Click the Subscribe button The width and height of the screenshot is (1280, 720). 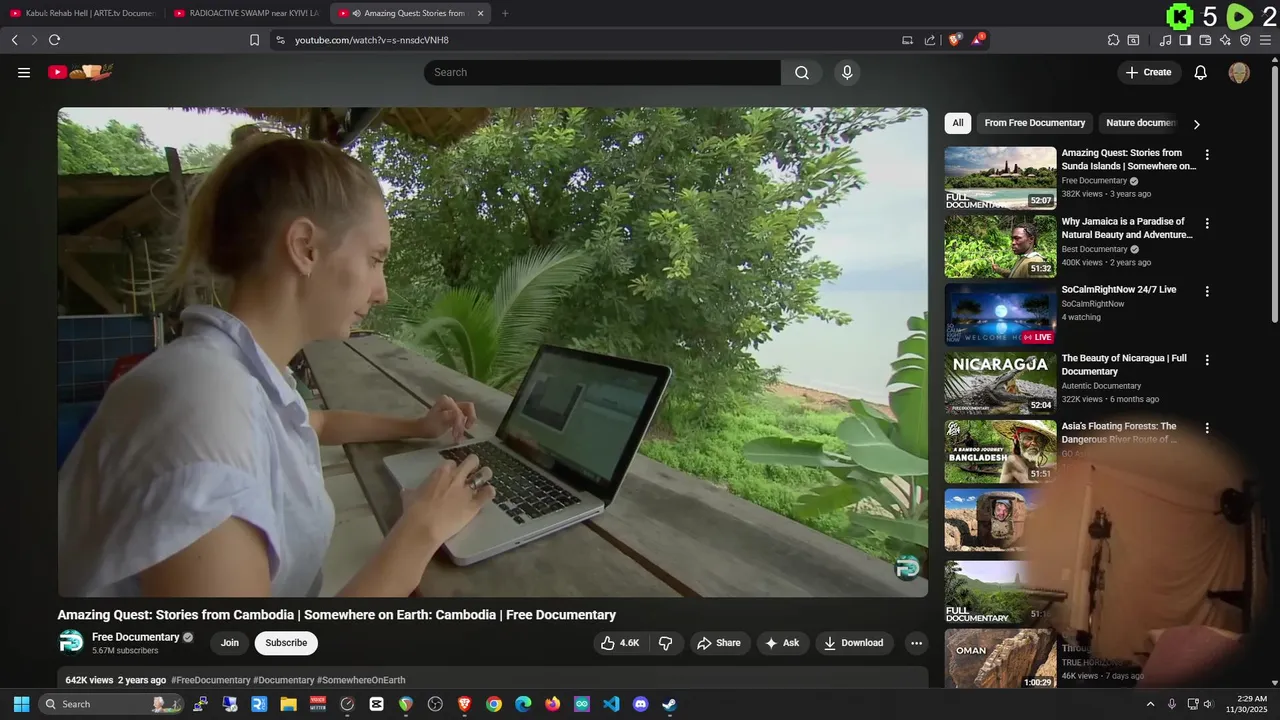pos(286,643)
